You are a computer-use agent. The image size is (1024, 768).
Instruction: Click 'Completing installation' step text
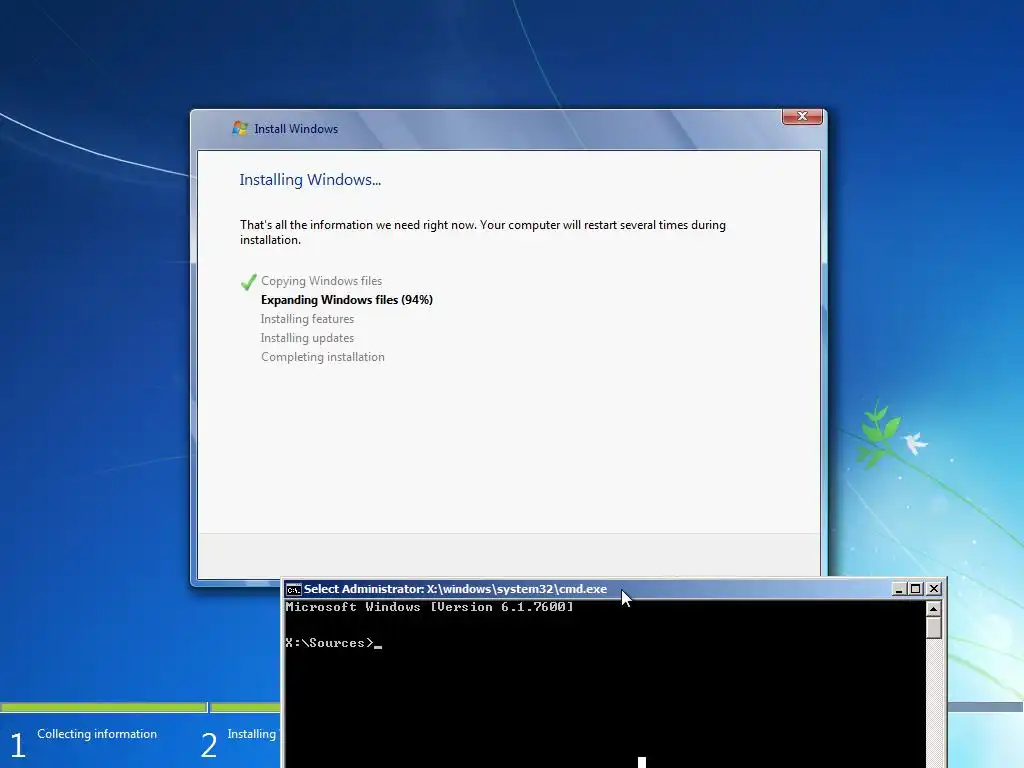(323, 357)
